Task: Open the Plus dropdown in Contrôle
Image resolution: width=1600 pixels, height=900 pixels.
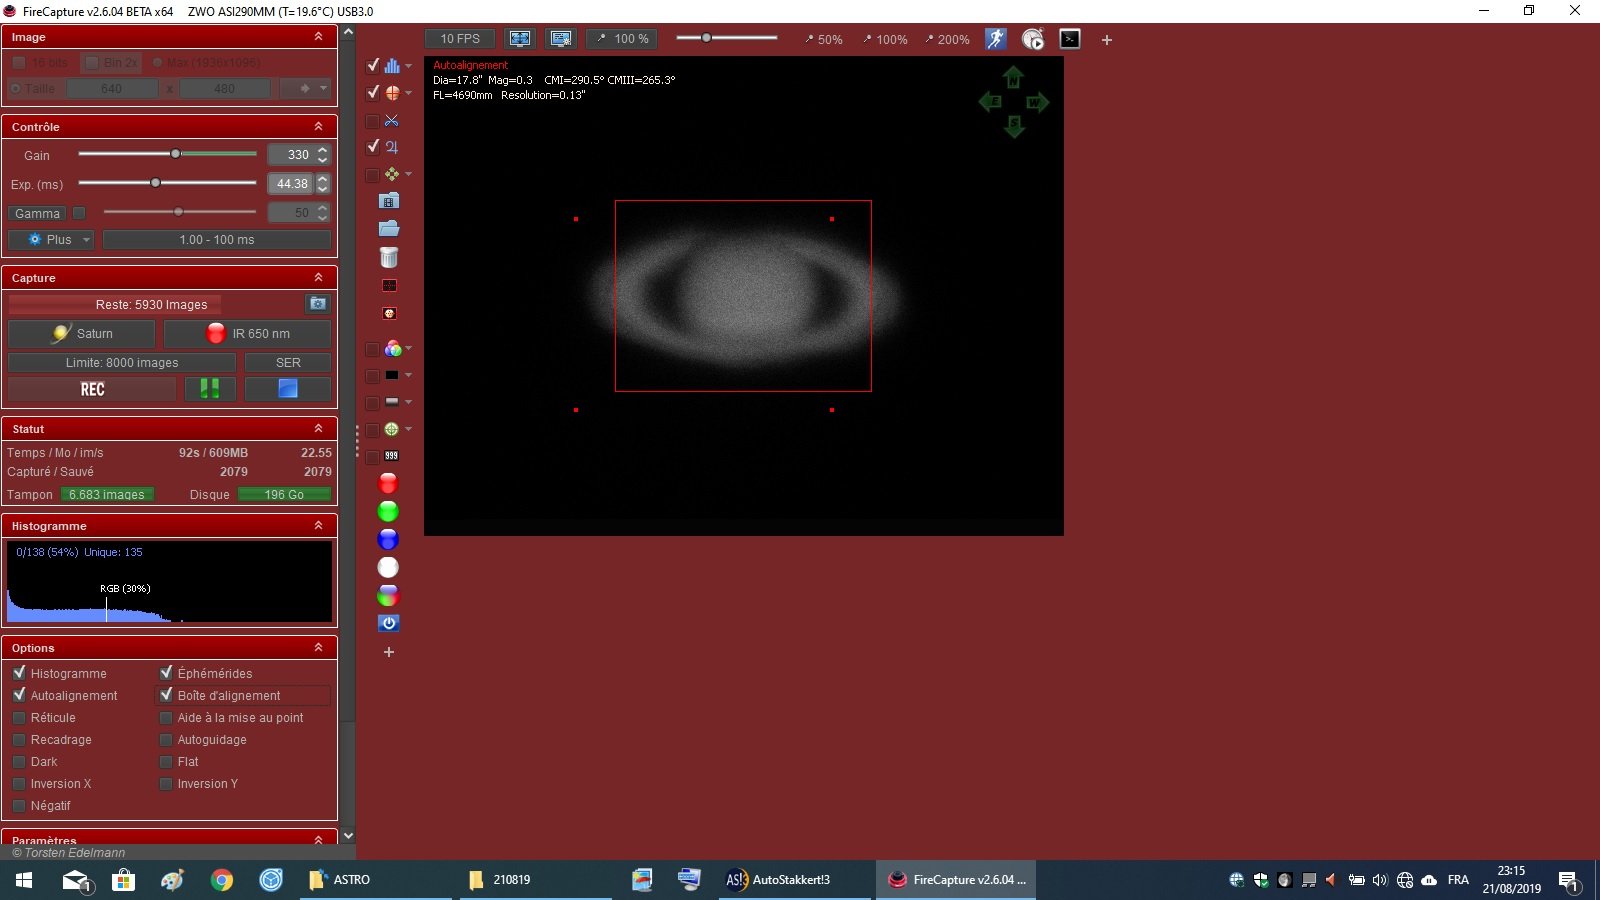Action: click(x=51, y=240)
